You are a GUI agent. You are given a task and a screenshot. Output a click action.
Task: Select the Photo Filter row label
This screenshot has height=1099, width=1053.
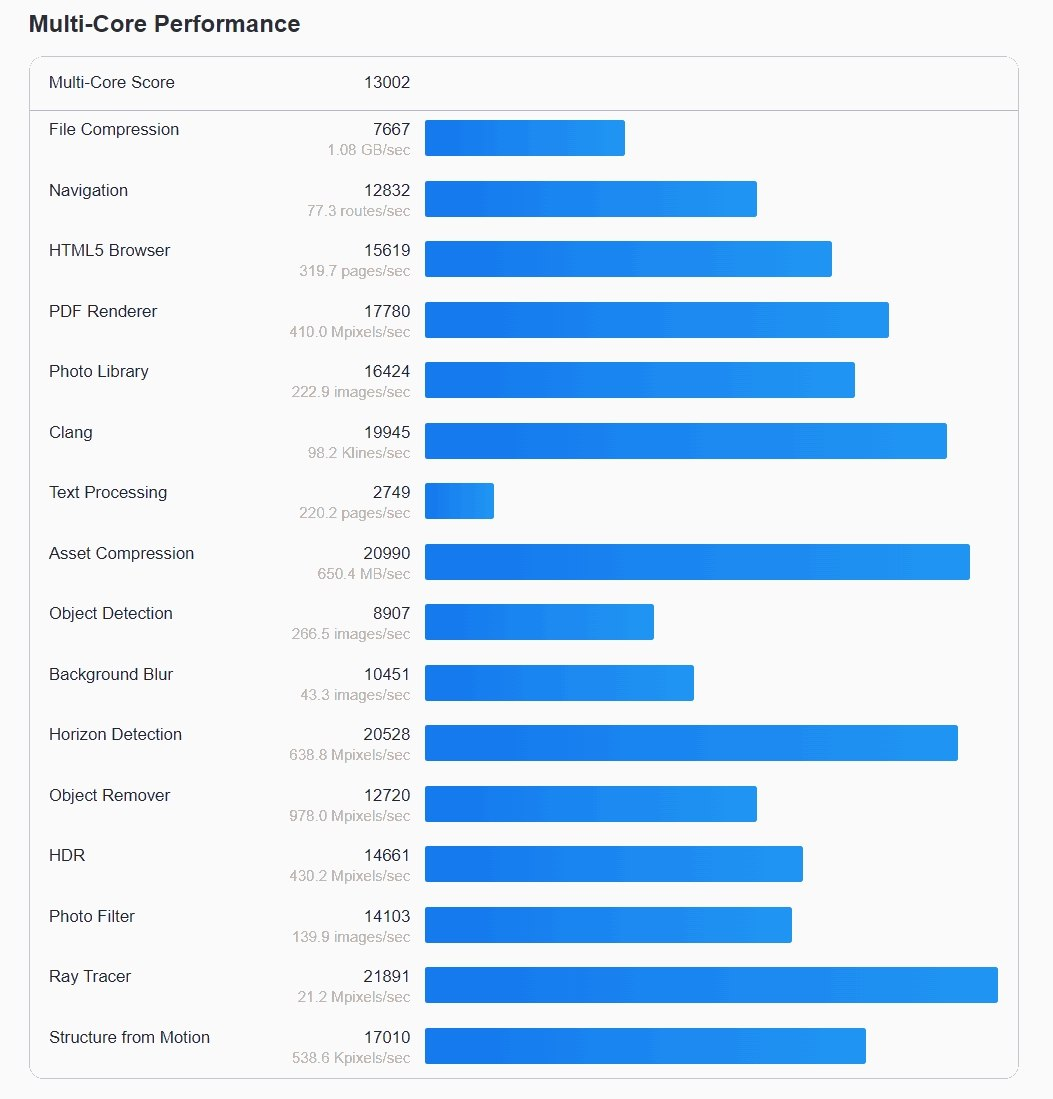92,917
